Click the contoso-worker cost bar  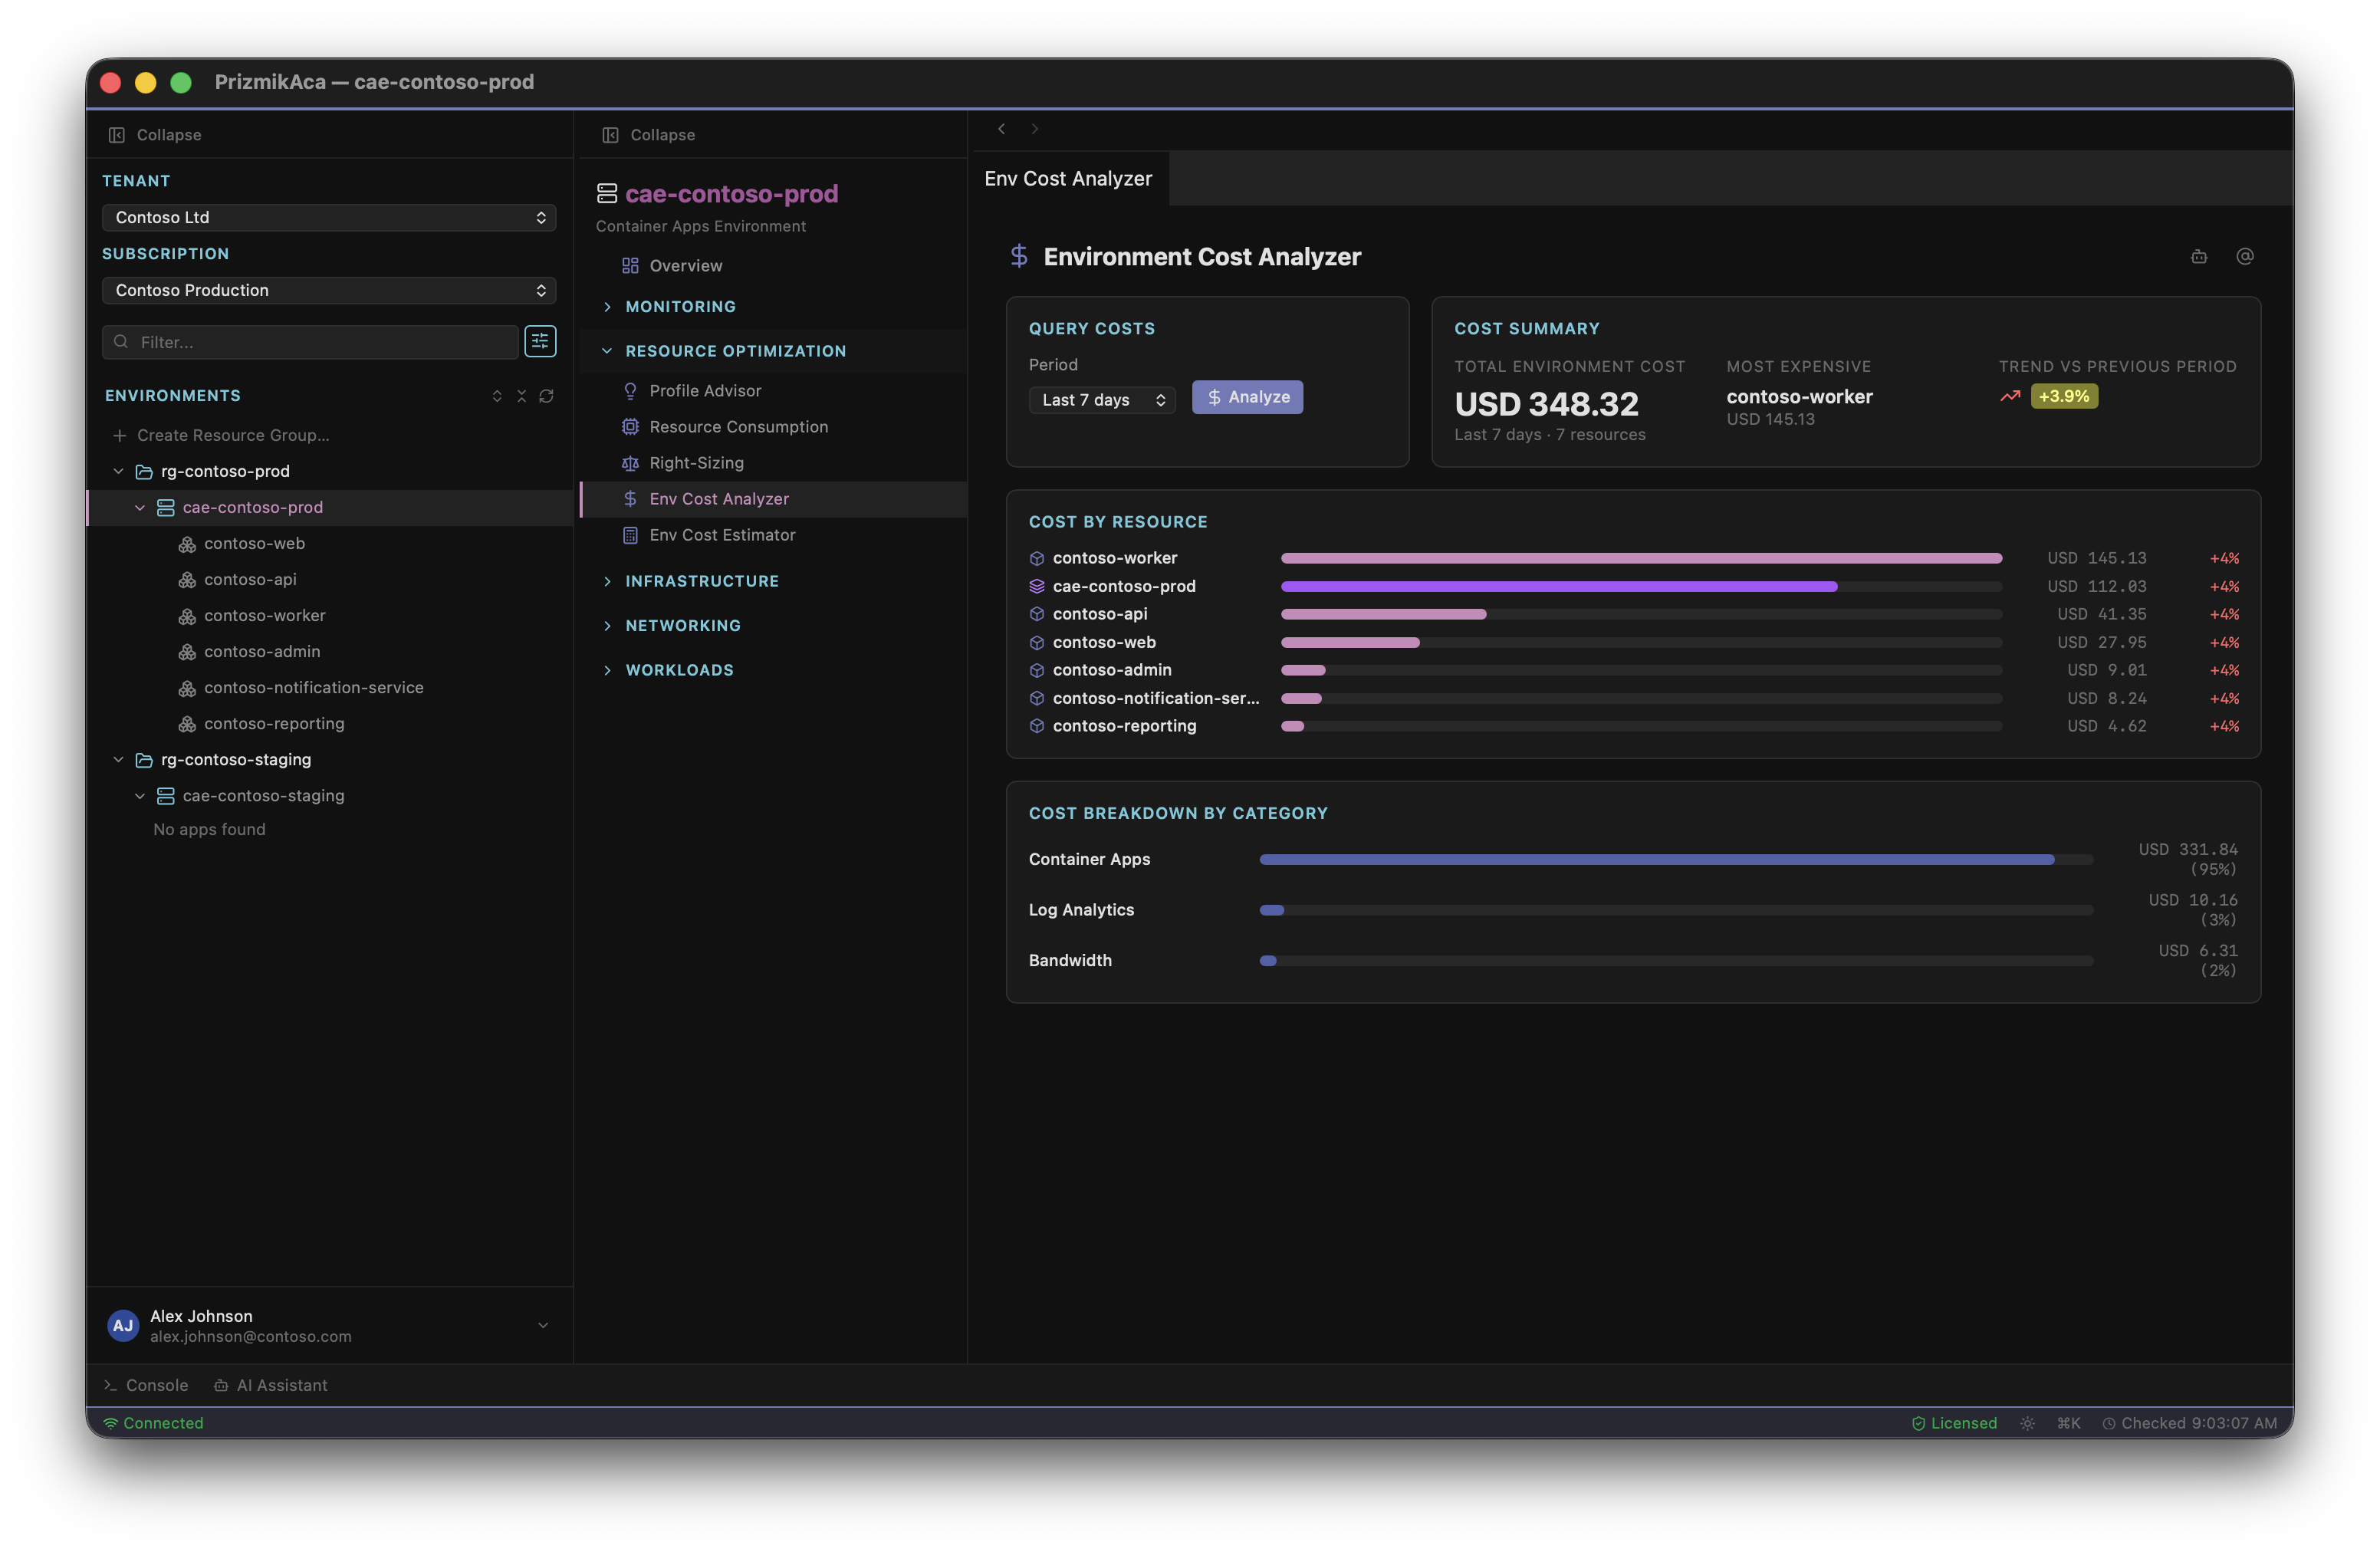1641,558
